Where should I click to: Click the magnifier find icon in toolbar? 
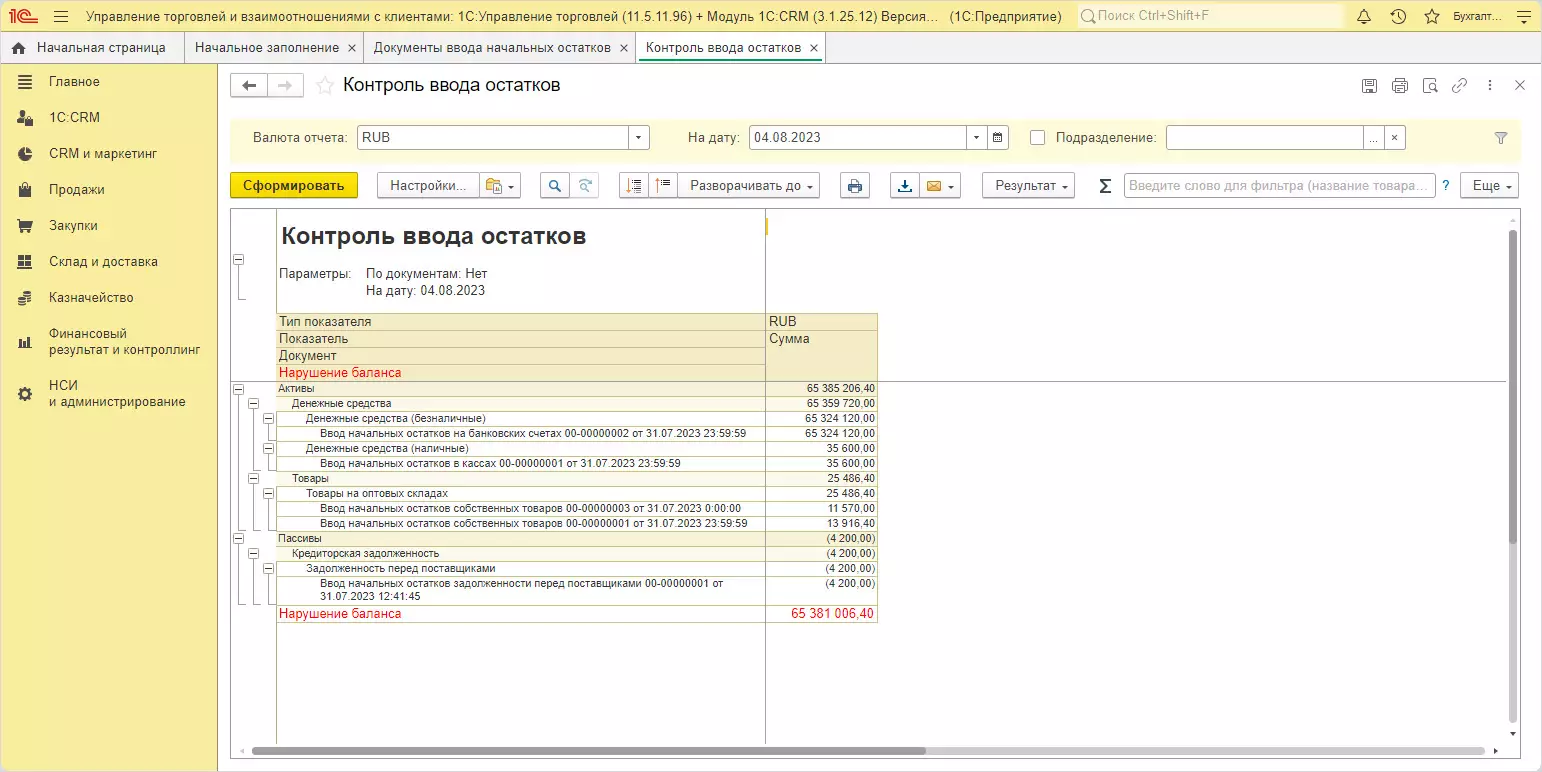pyautogui.click(x=554, y=186)
